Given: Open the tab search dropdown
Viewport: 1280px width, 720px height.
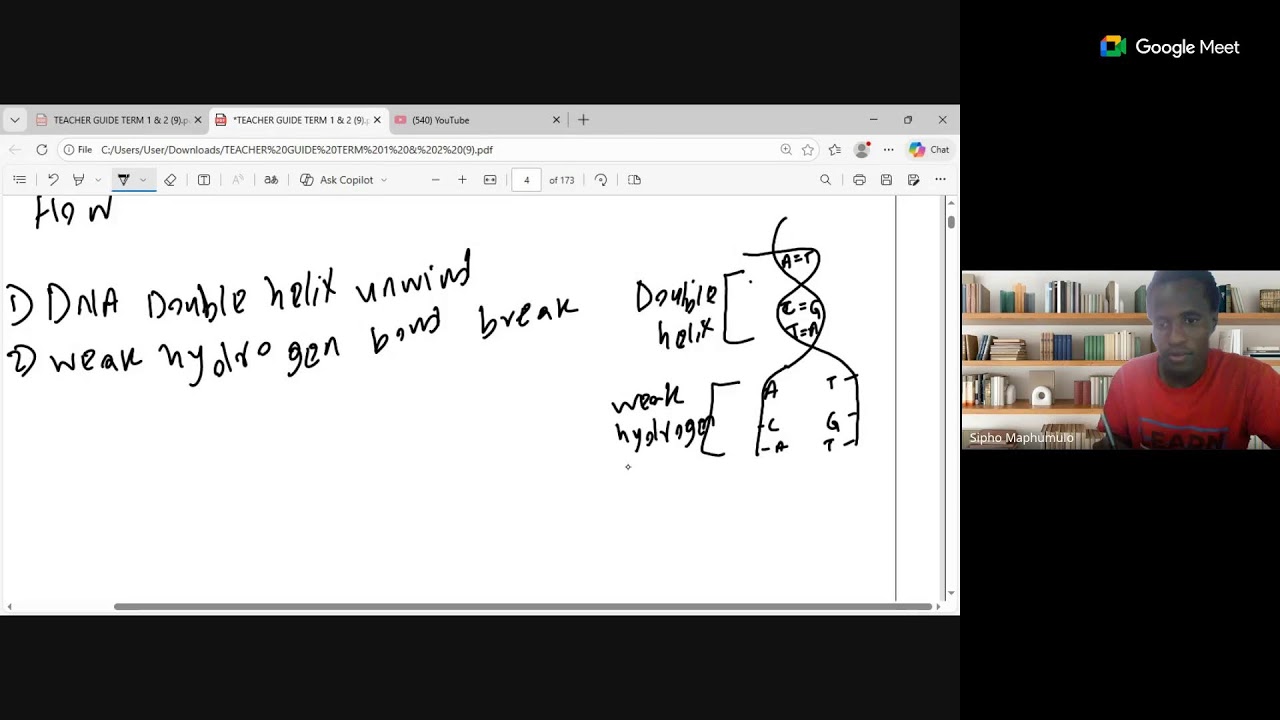Looking at the screenshot, I should click(x=14, y=120).
